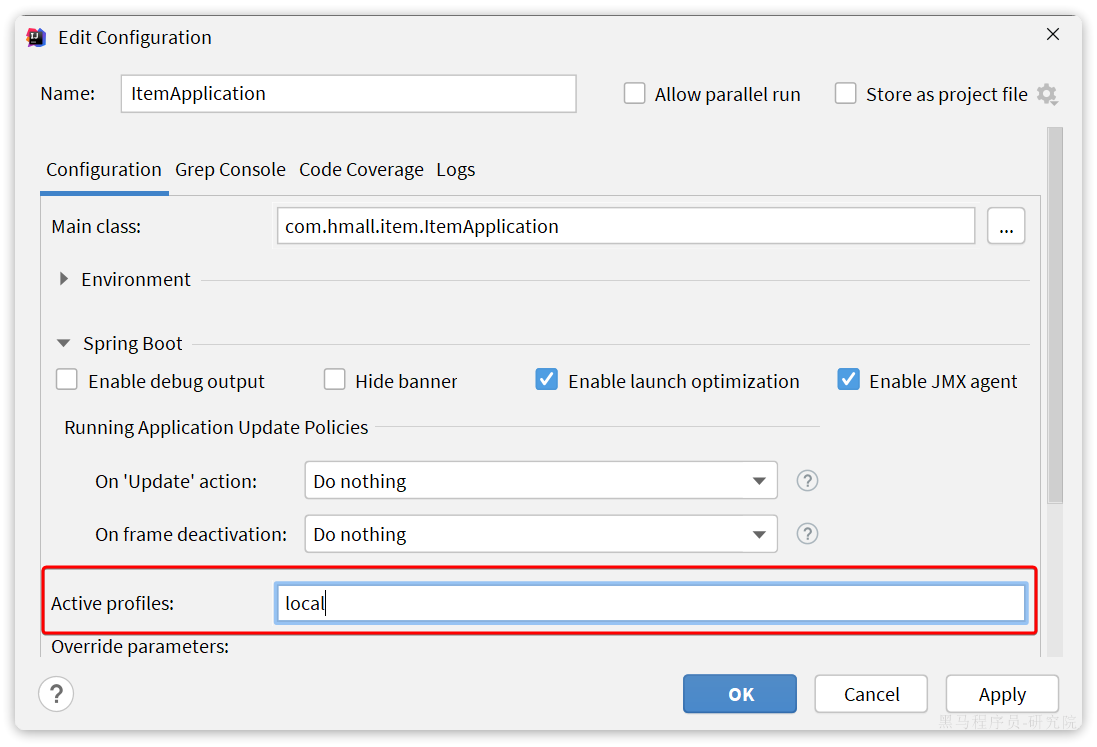Viewport: 1097px width, 747px height.
Task: Open the Code Coverage tab
Action: [361, 170]
